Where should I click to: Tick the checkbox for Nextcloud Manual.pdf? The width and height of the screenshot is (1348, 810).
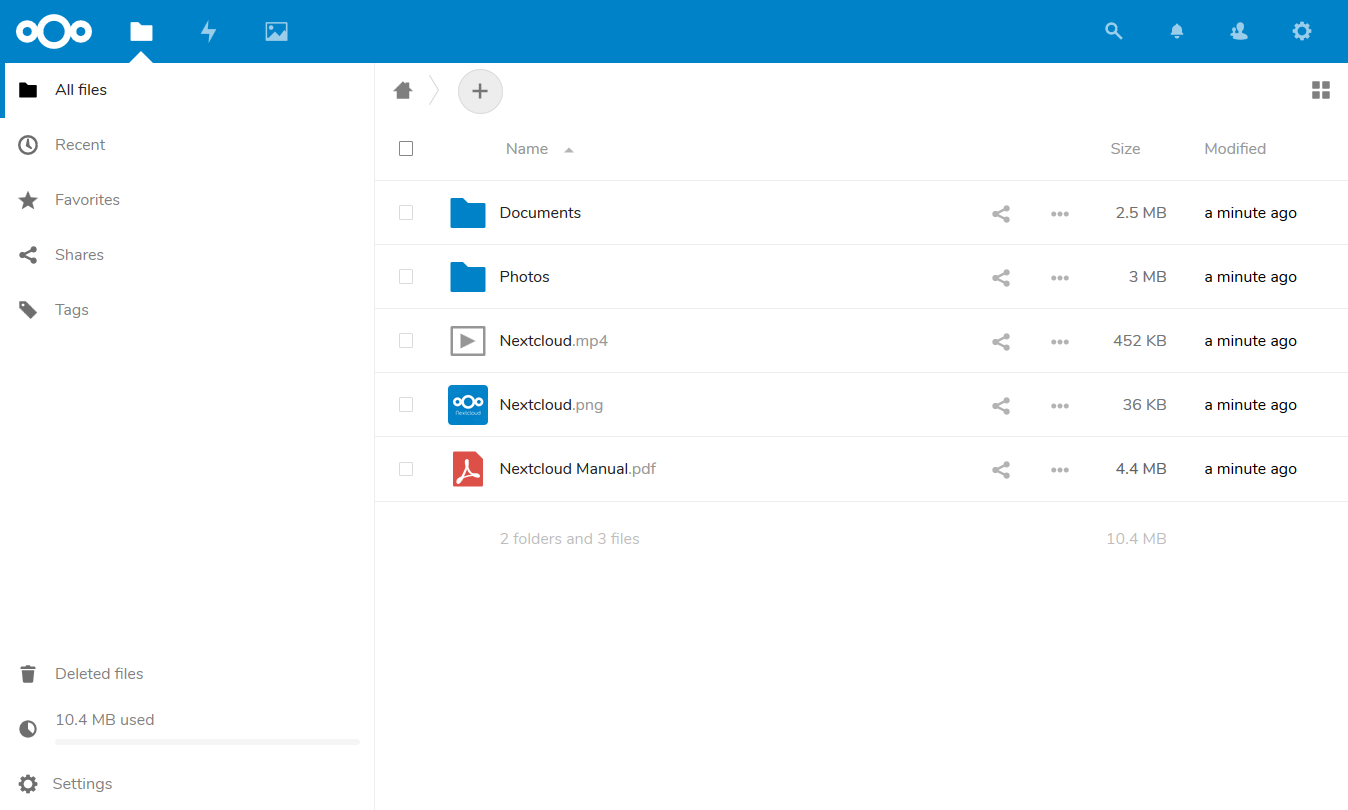406,469
